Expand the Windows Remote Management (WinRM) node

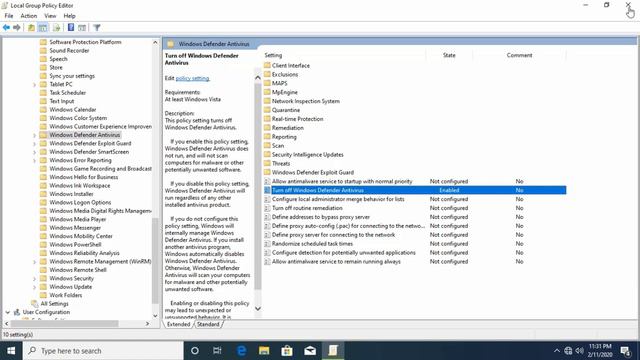(34, 262)
